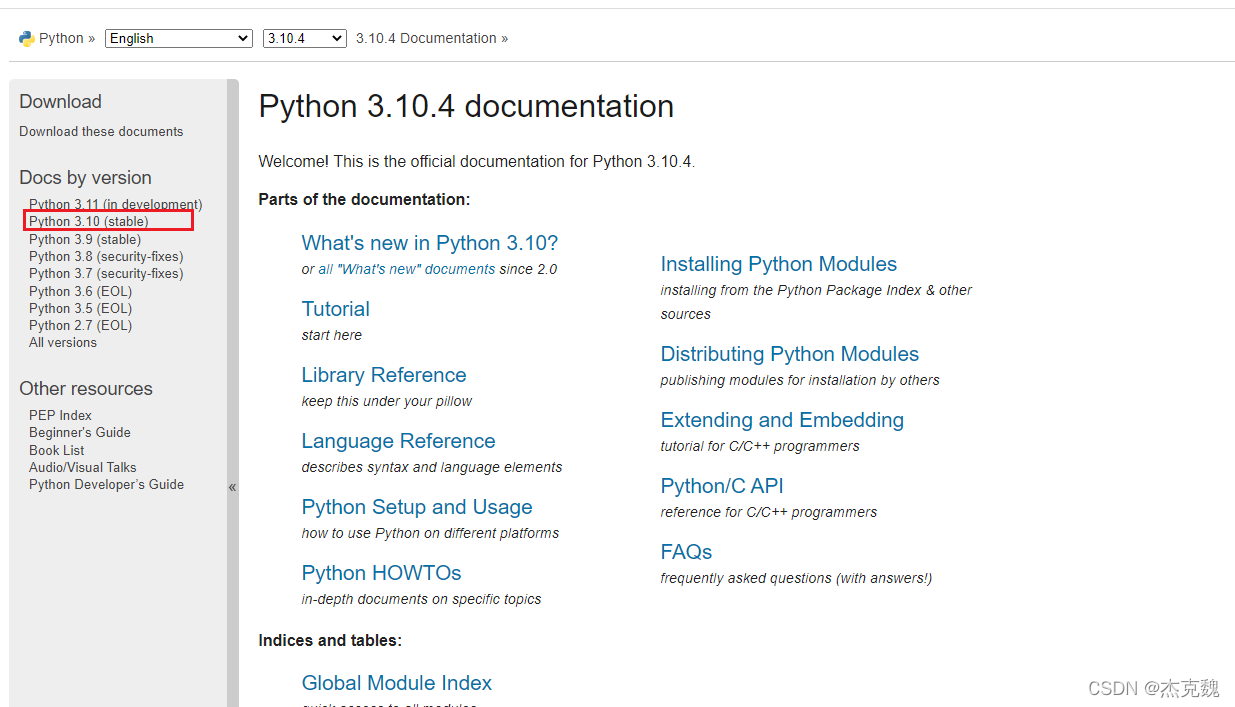Open What's new in Python 3.10?

click(430, 243)
